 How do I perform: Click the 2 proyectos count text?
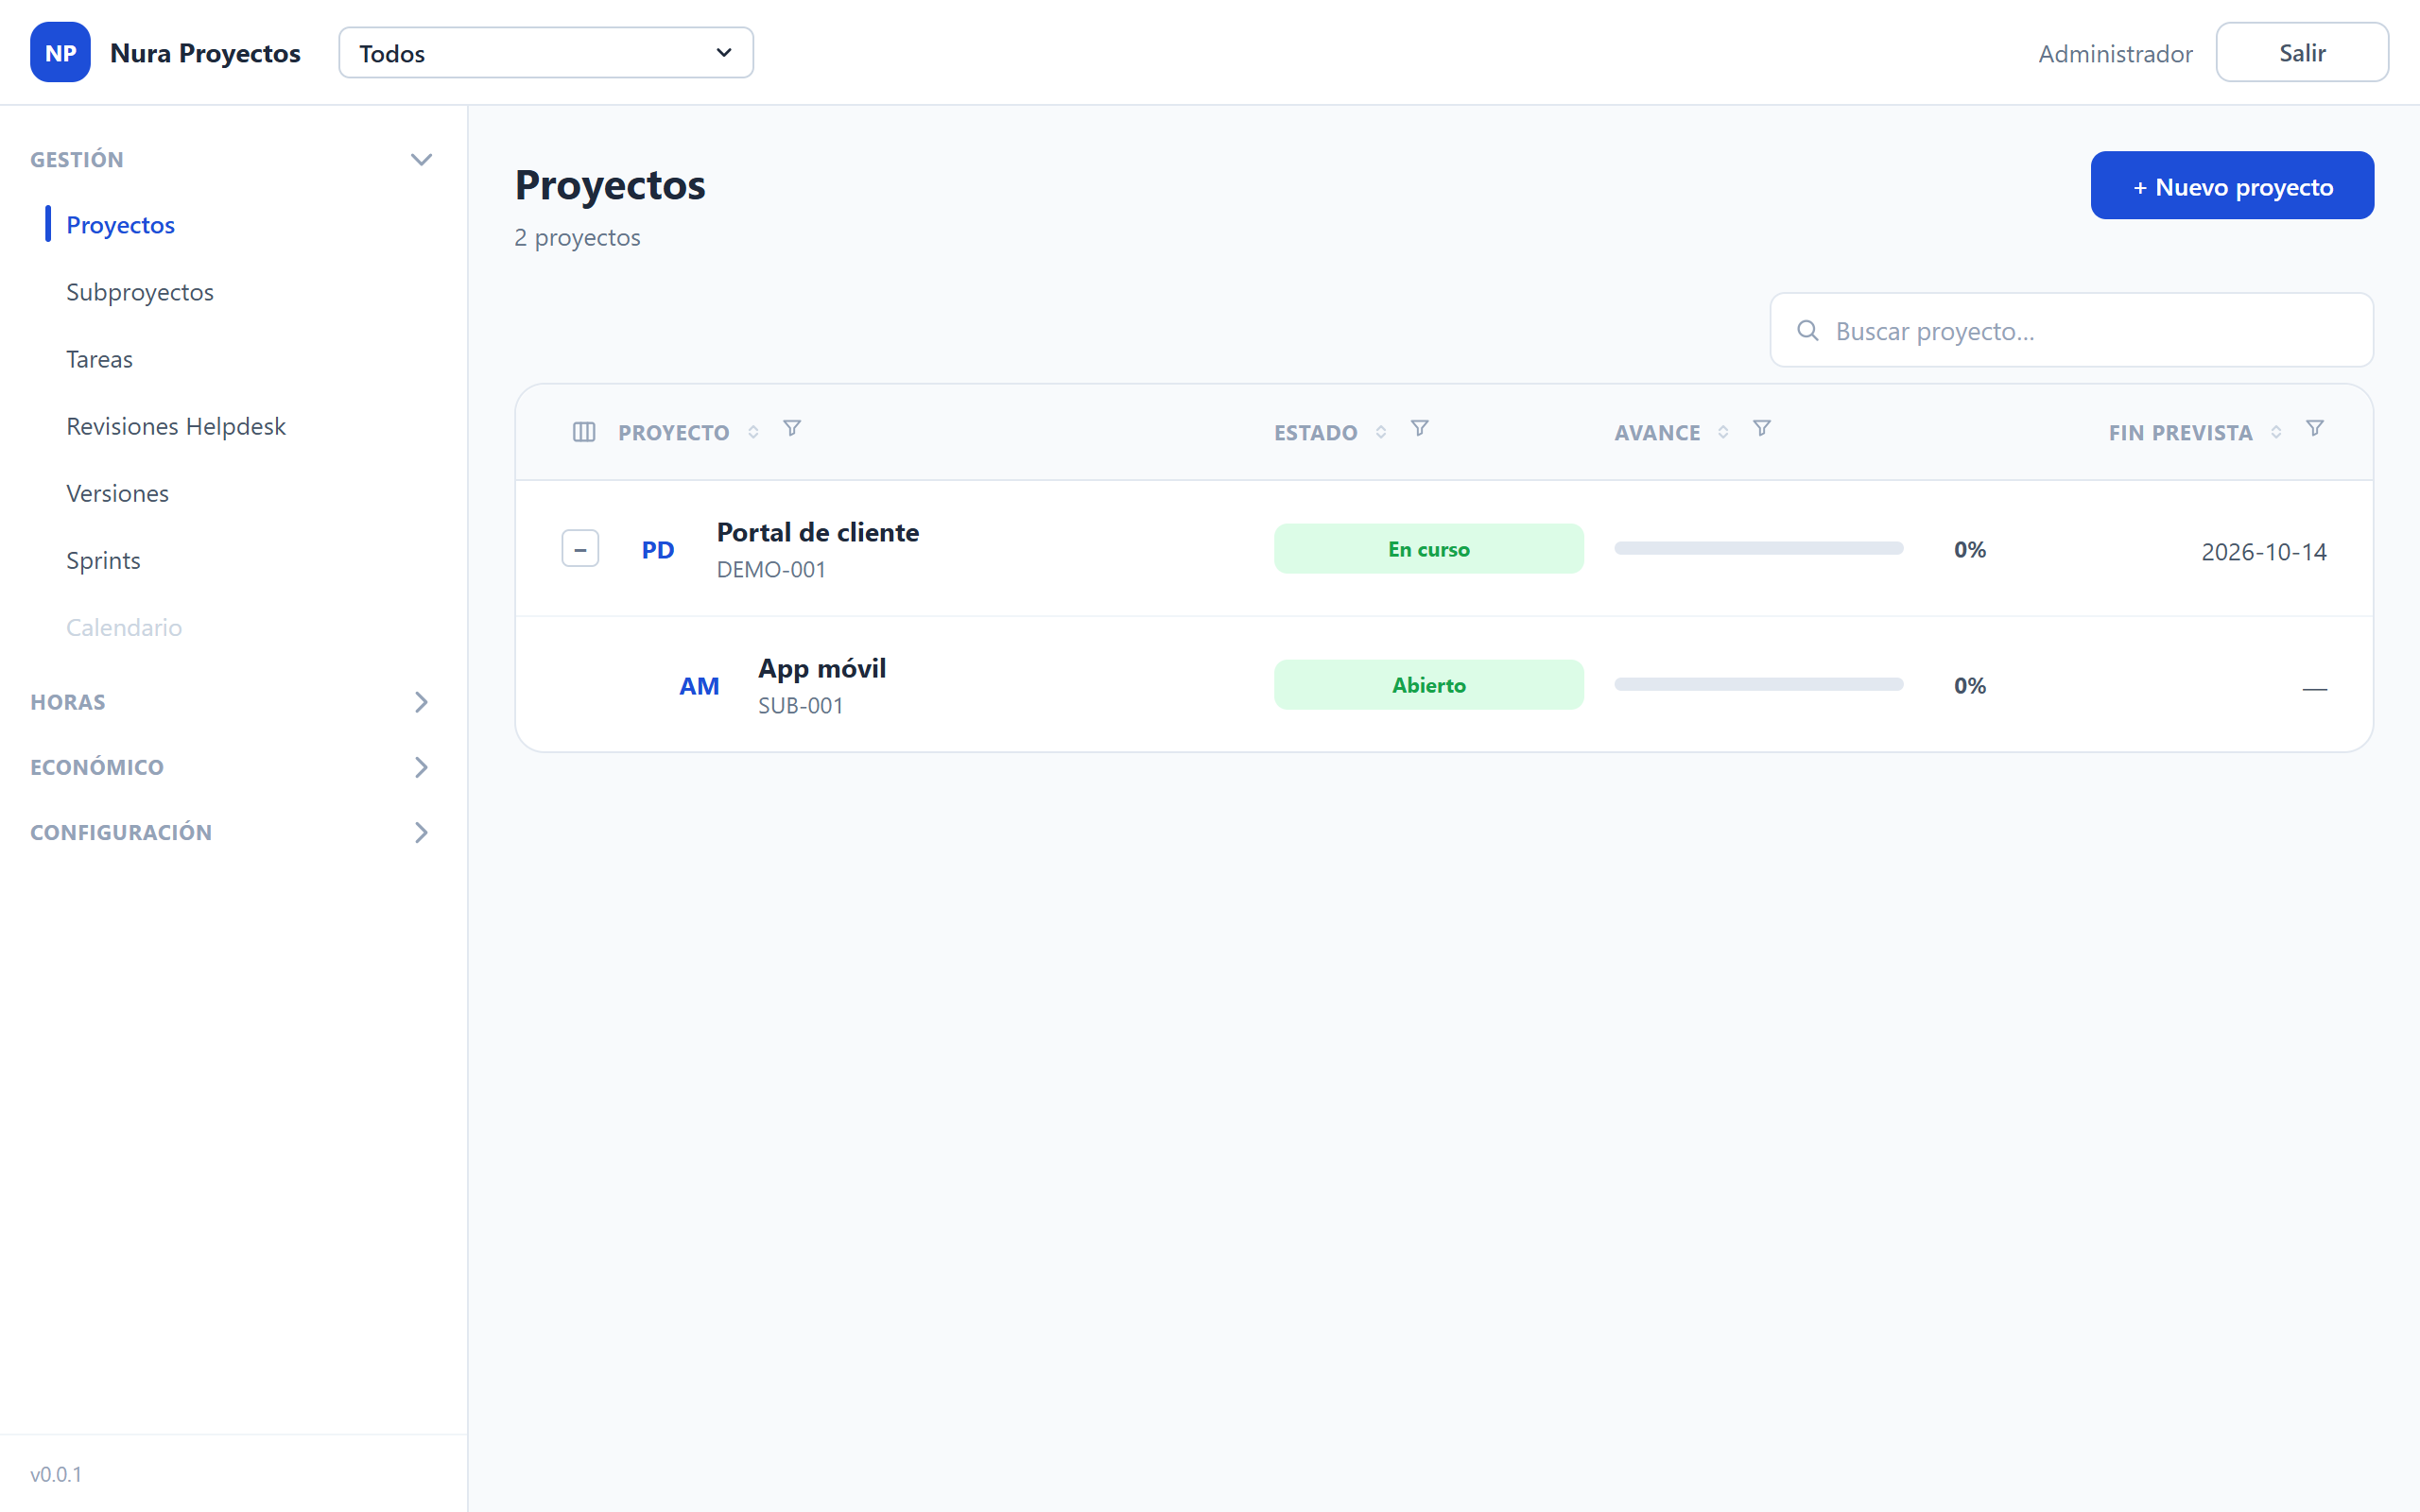tap(577, 237)
